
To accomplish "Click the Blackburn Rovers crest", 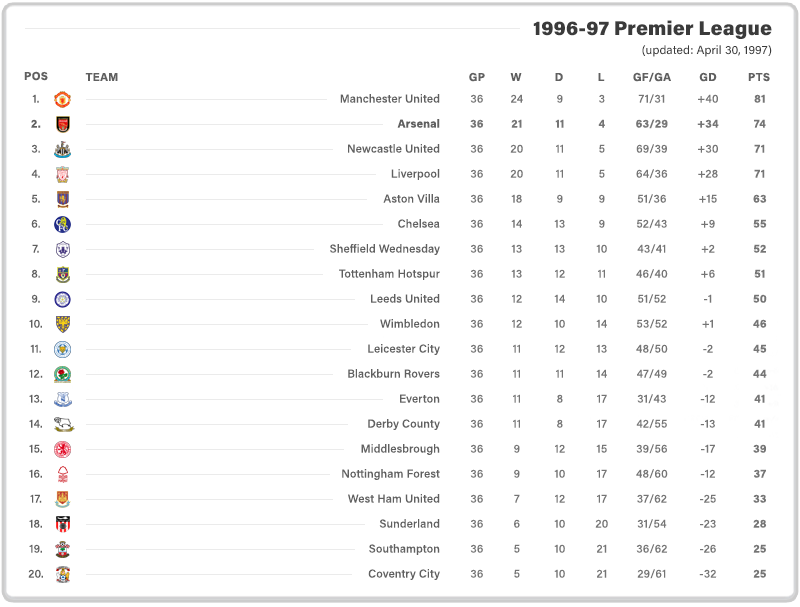I will coord(62,374).
